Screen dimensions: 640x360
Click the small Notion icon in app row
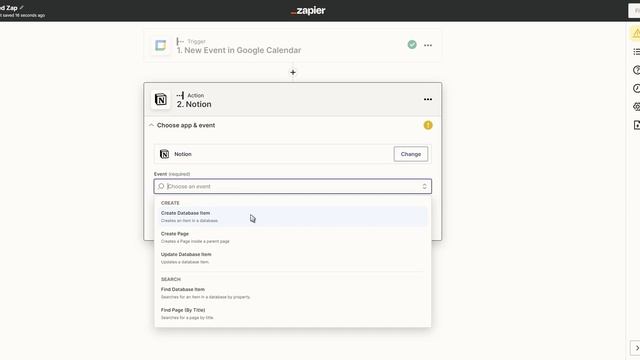pyautogui.click(x=164, y=154)
